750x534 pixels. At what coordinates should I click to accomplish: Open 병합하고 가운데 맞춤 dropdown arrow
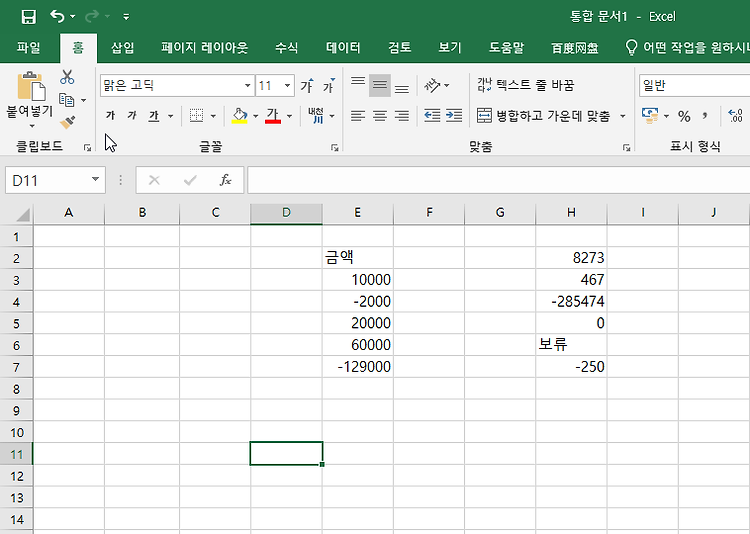622,116
